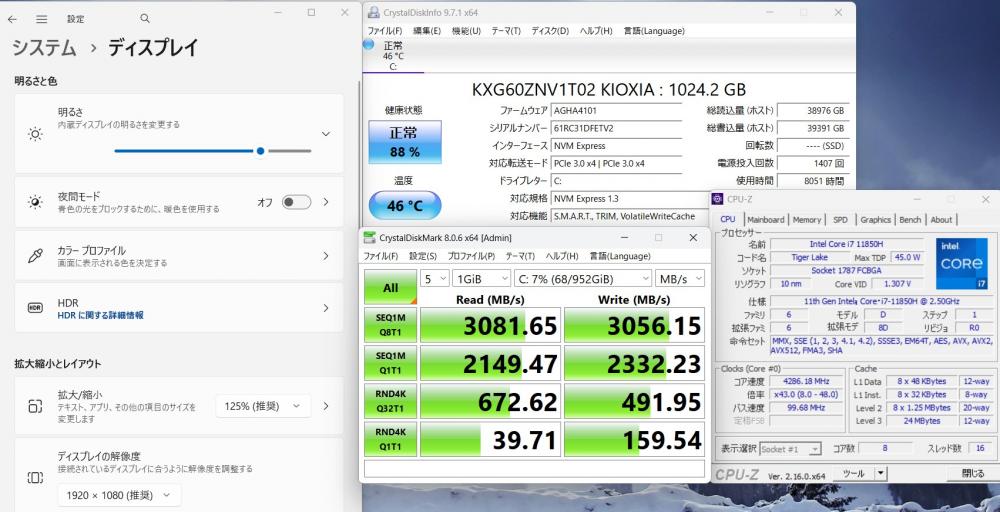1000x512 pixels.
Task: Click the brightness slider handle
Action: pyautogui.click(x=260, y=151)
